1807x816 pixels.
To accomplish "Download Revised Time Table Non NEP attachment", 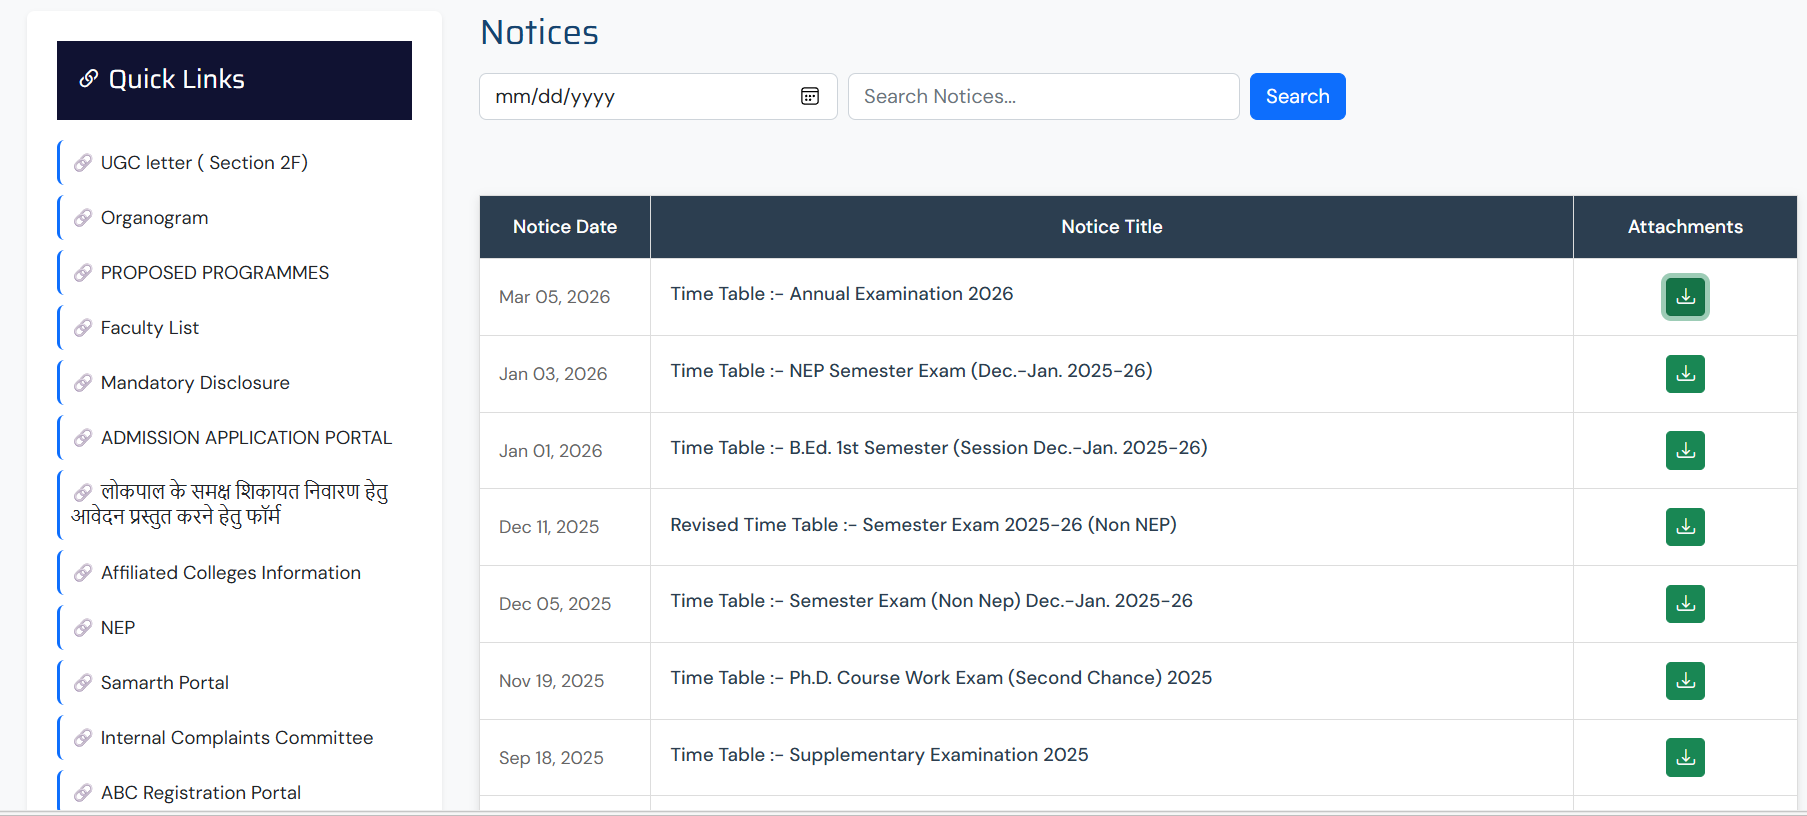I will coord(1685,527).
